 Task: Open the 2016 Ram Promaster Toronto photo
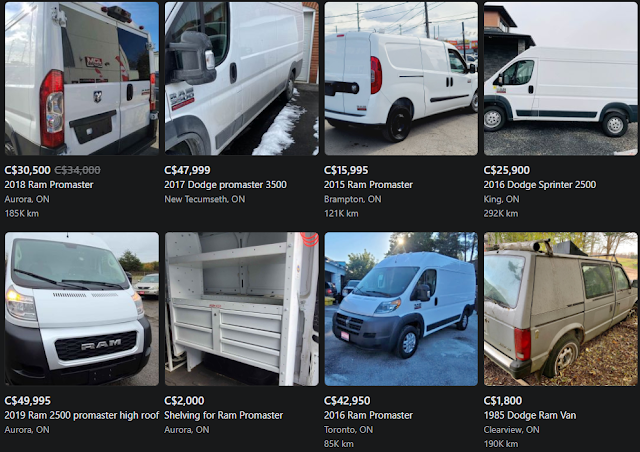pos(401,309)
